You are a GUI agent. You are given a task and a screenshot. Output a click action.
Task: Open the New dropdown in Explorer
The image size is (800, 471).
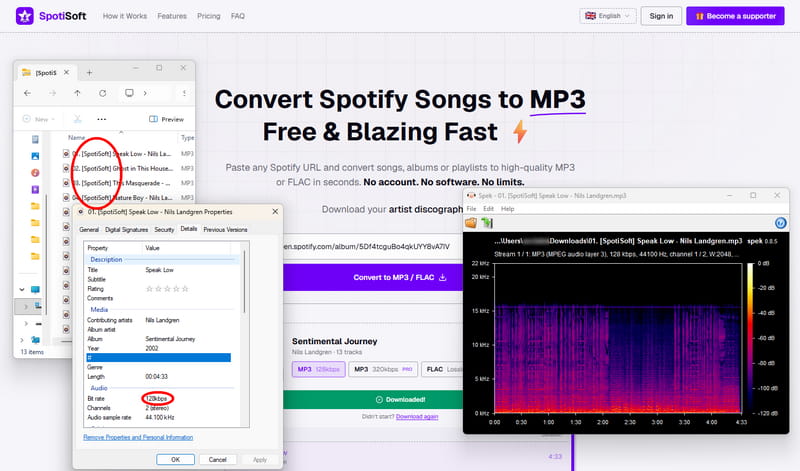tap(39, 119)
